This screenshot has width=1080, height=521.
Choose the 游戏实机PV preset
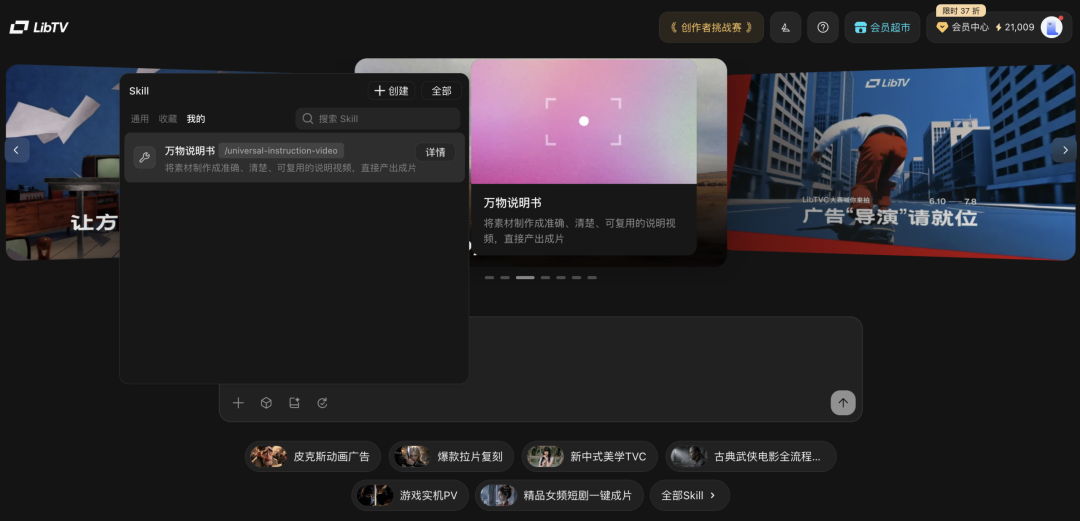coord(410,495)
